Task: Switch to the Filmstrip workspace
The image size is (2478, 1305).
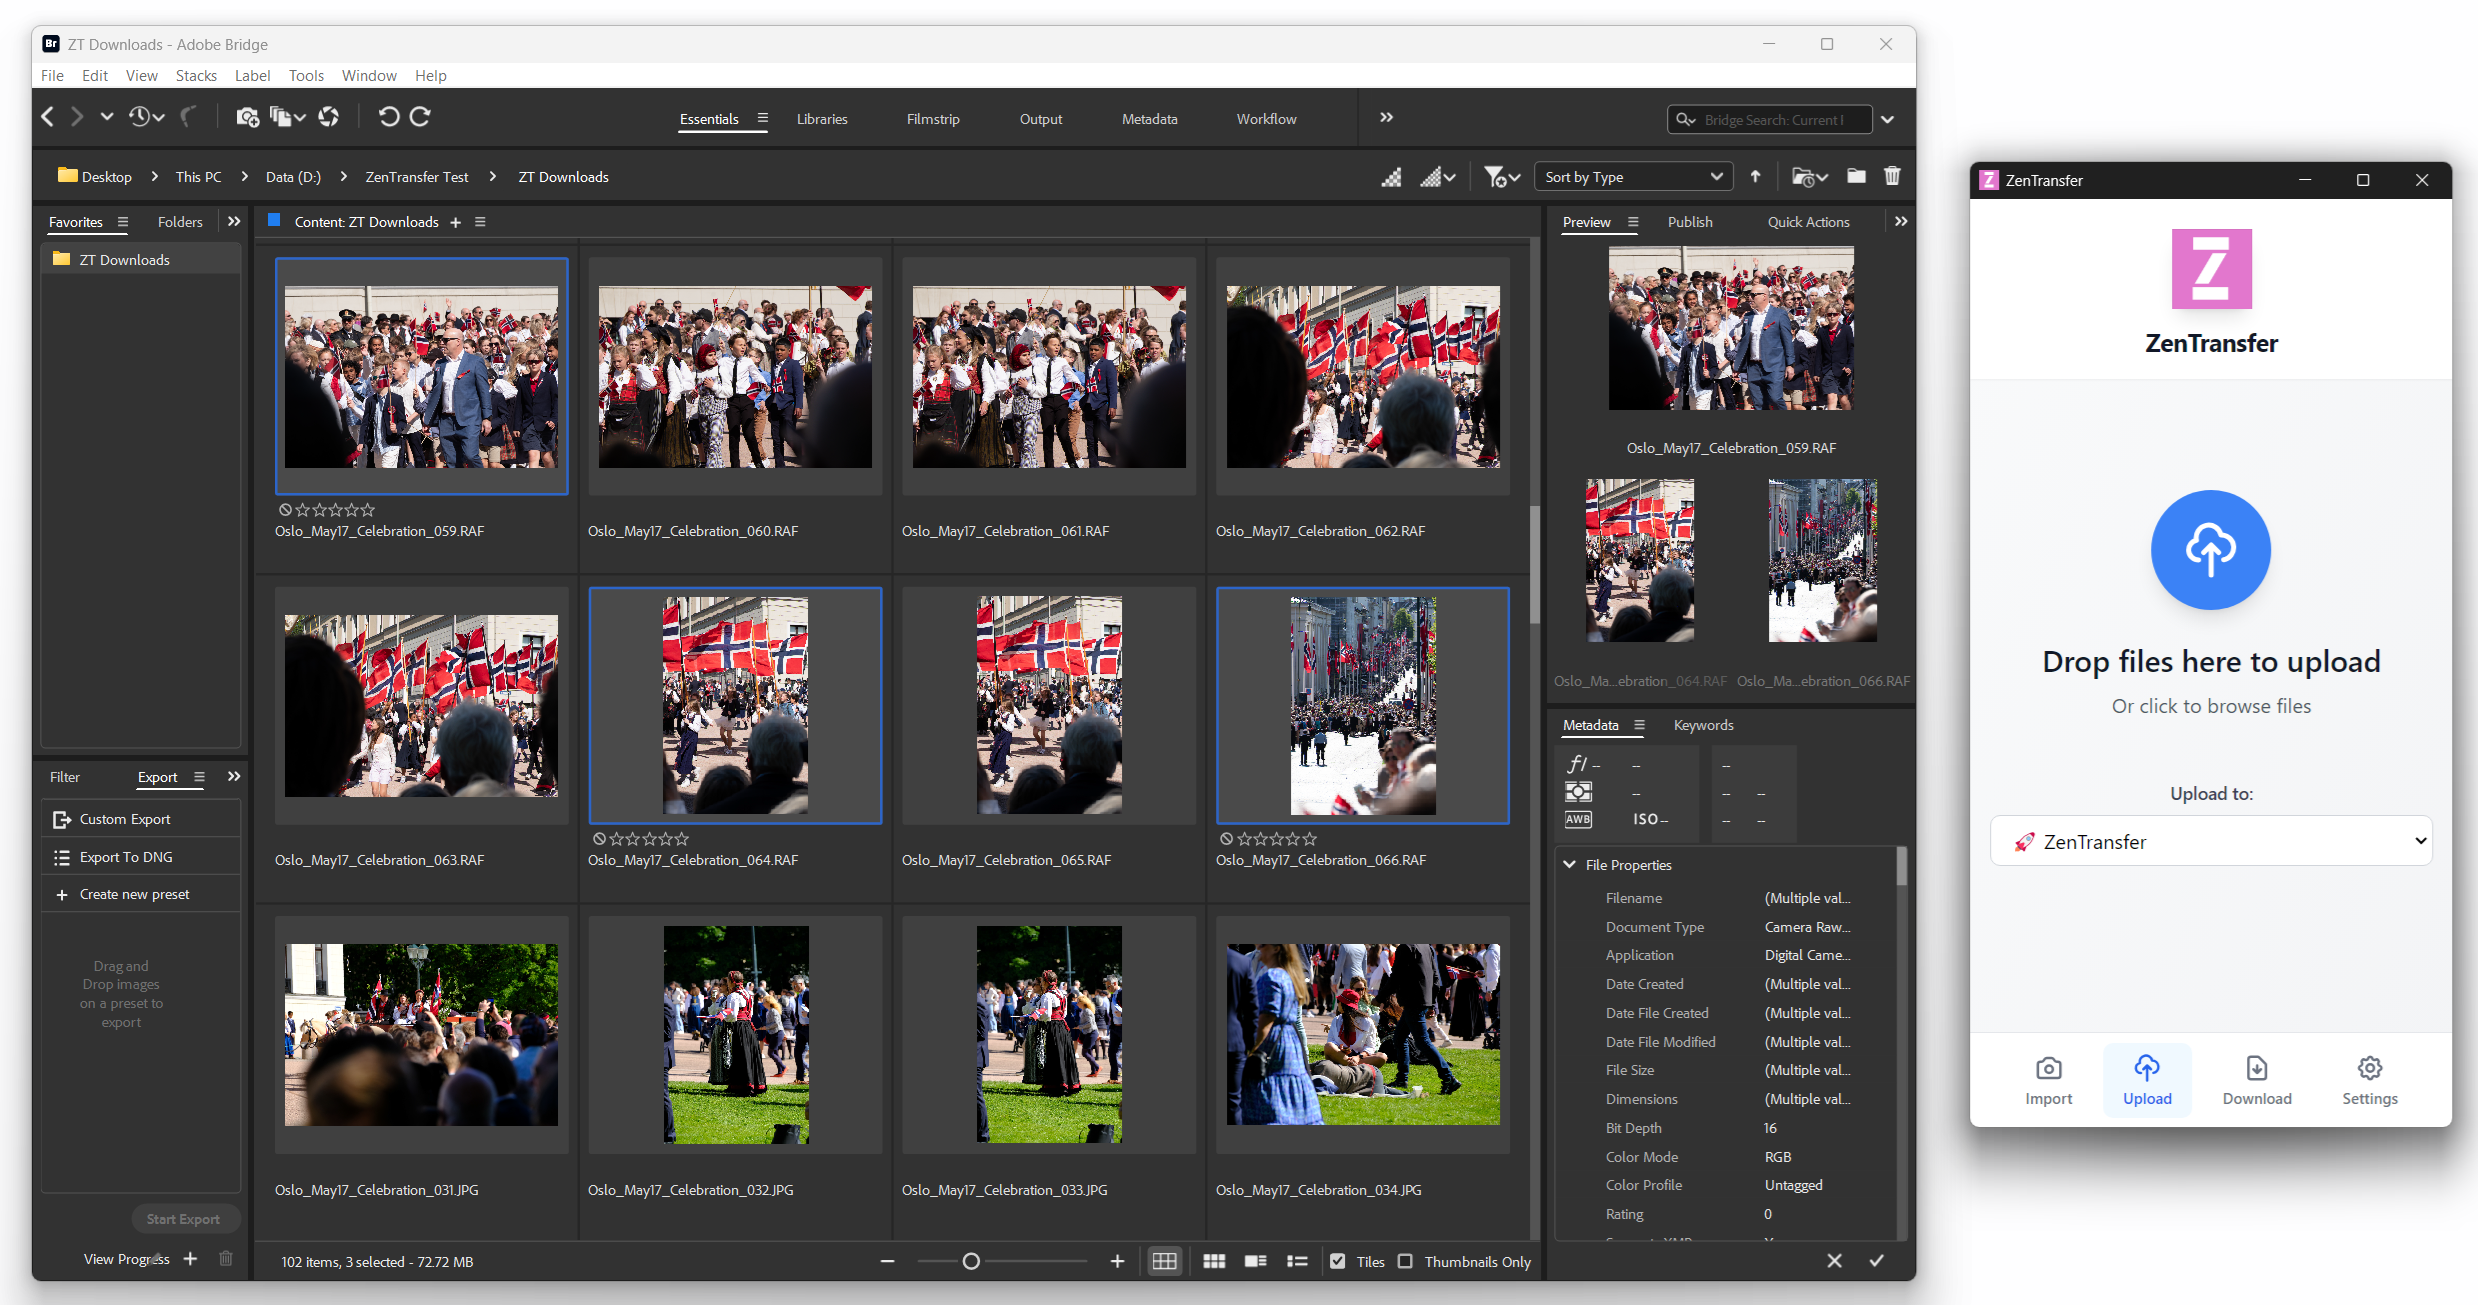Action: coord(933,118)
